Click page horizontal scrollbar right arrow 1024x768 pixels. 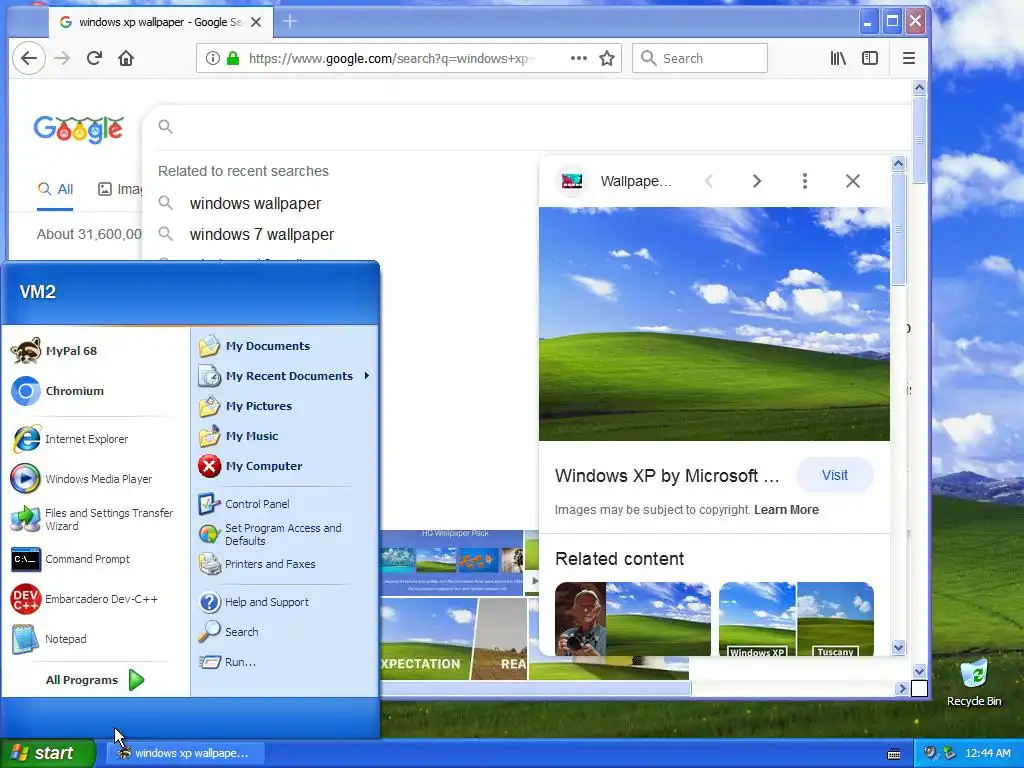tap(902, 688)
